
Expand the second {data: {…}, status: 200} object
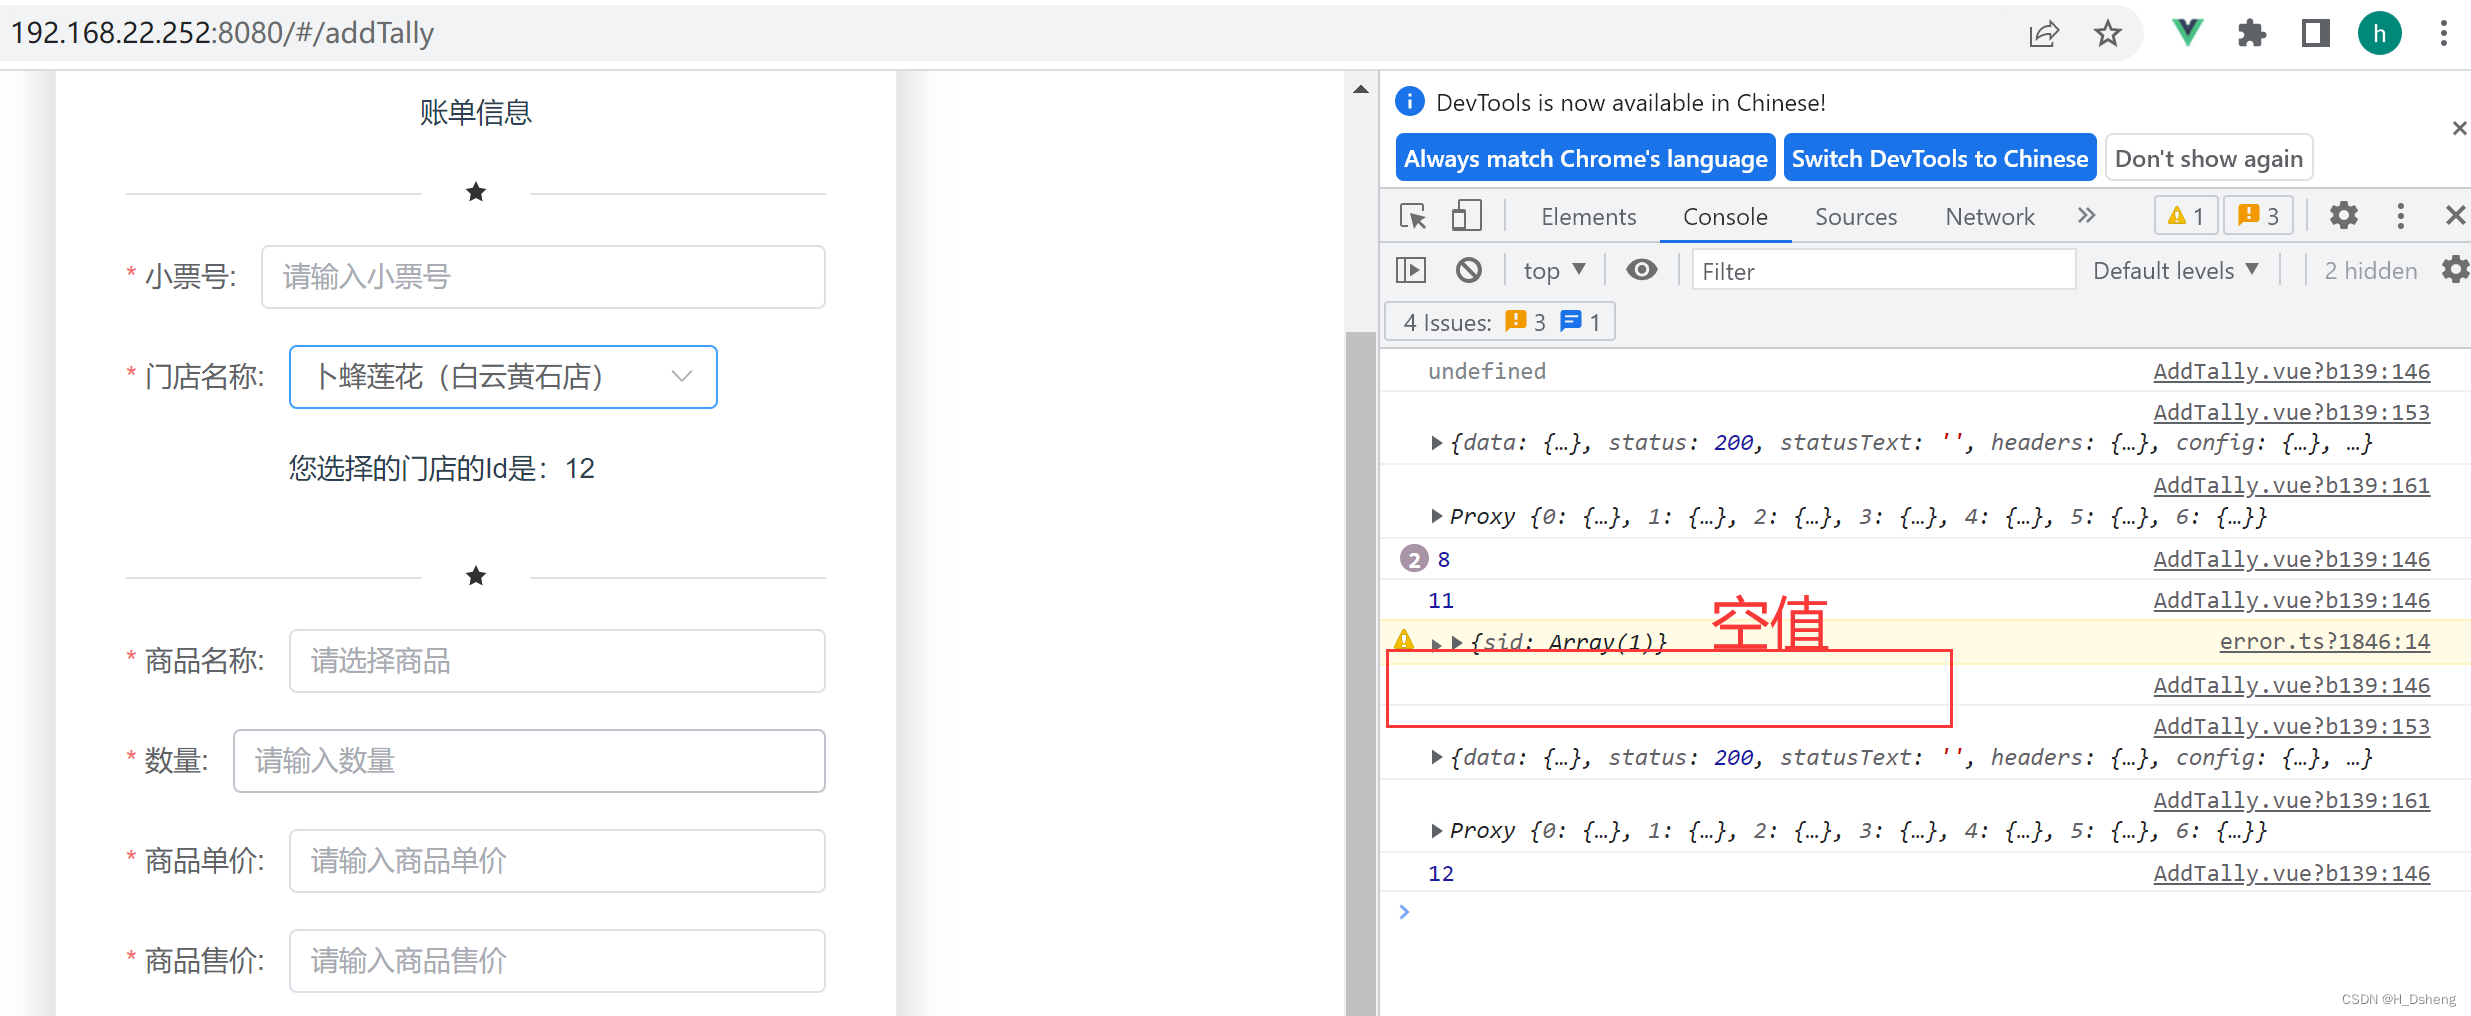1436,758
